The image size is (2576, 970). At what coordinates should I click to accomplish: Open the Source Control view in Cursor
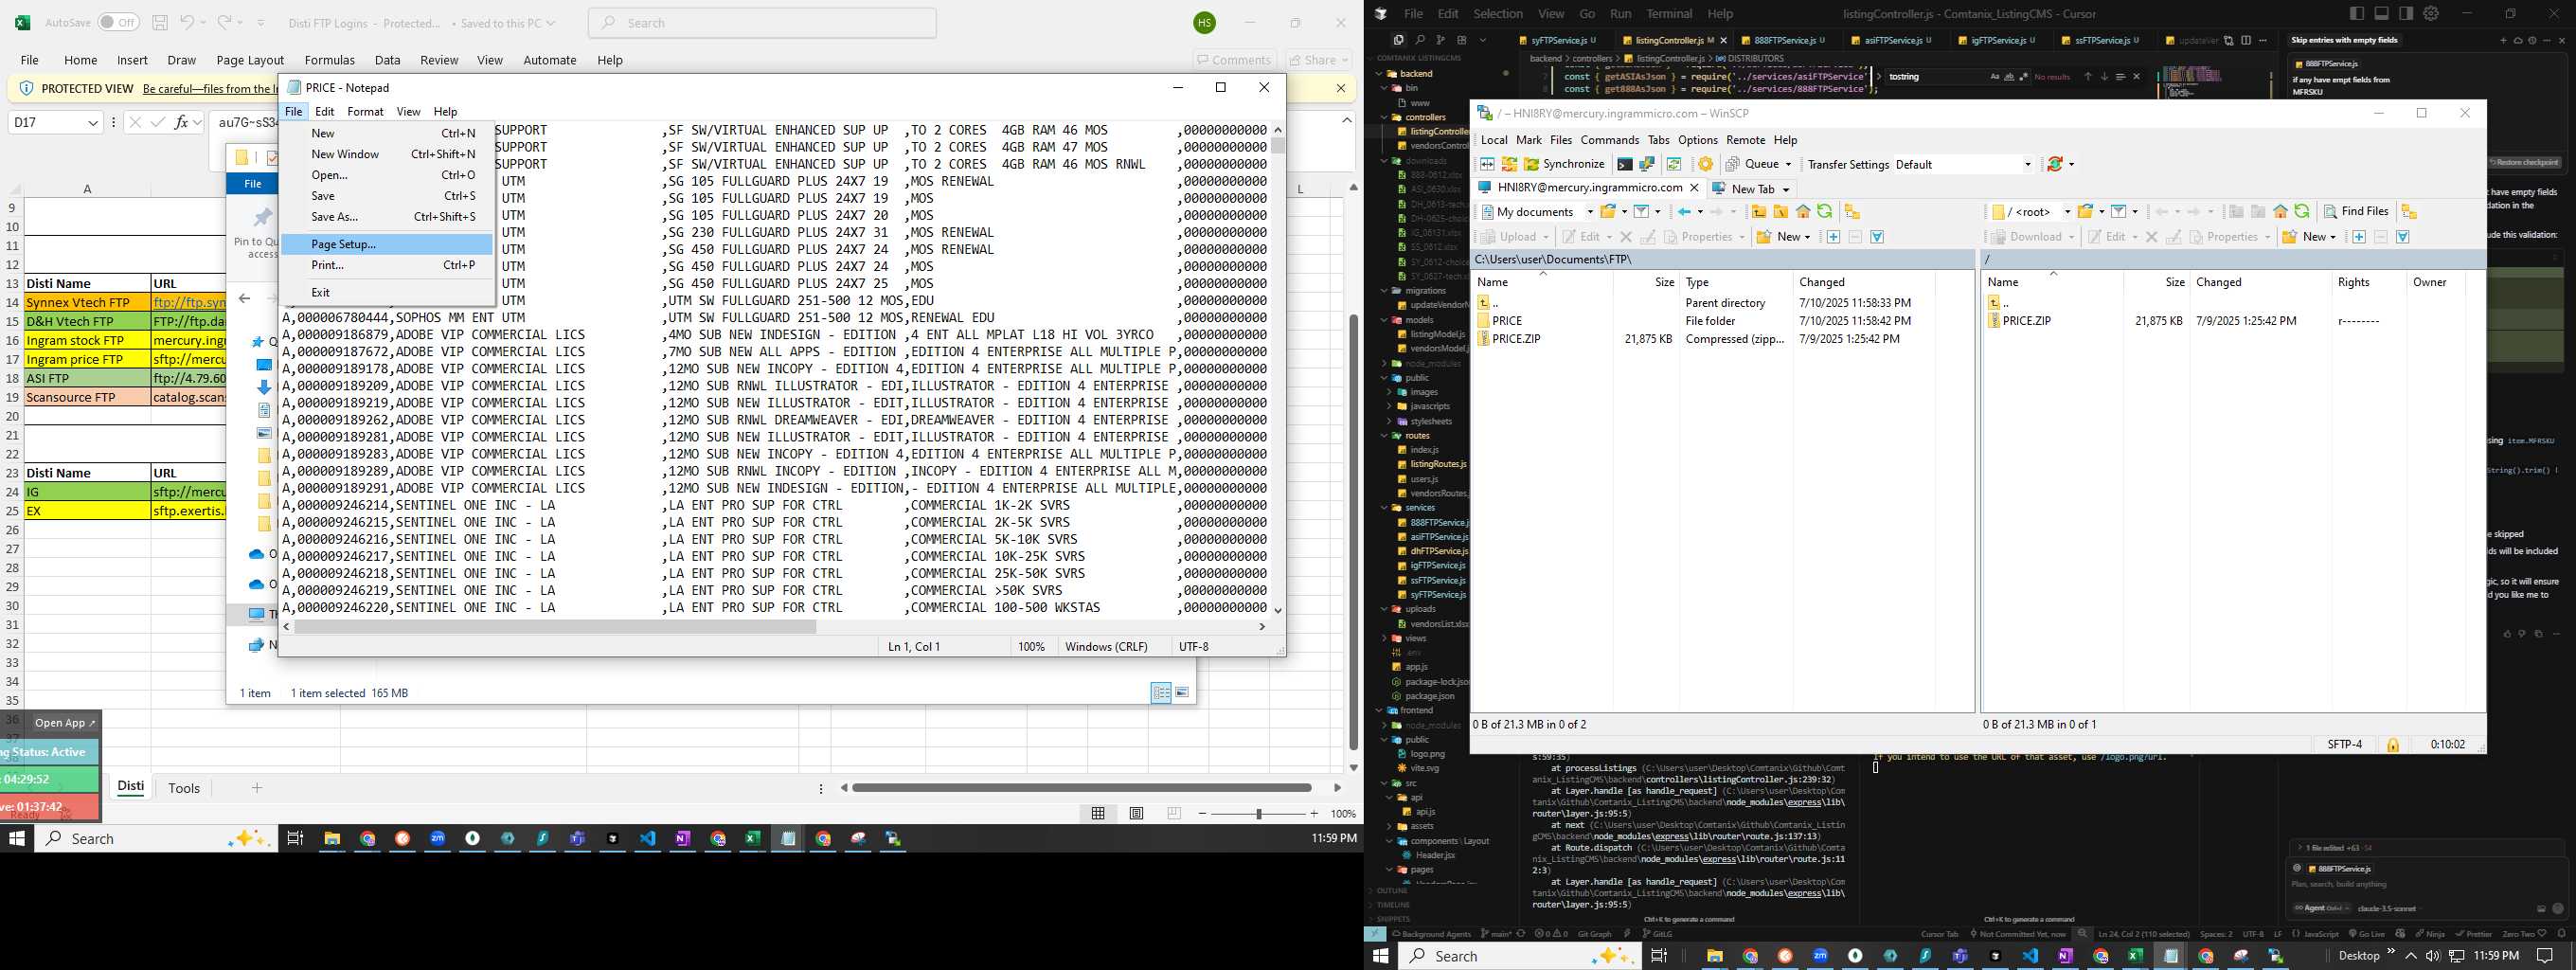pyautogui.click(x=1440, y=40)
